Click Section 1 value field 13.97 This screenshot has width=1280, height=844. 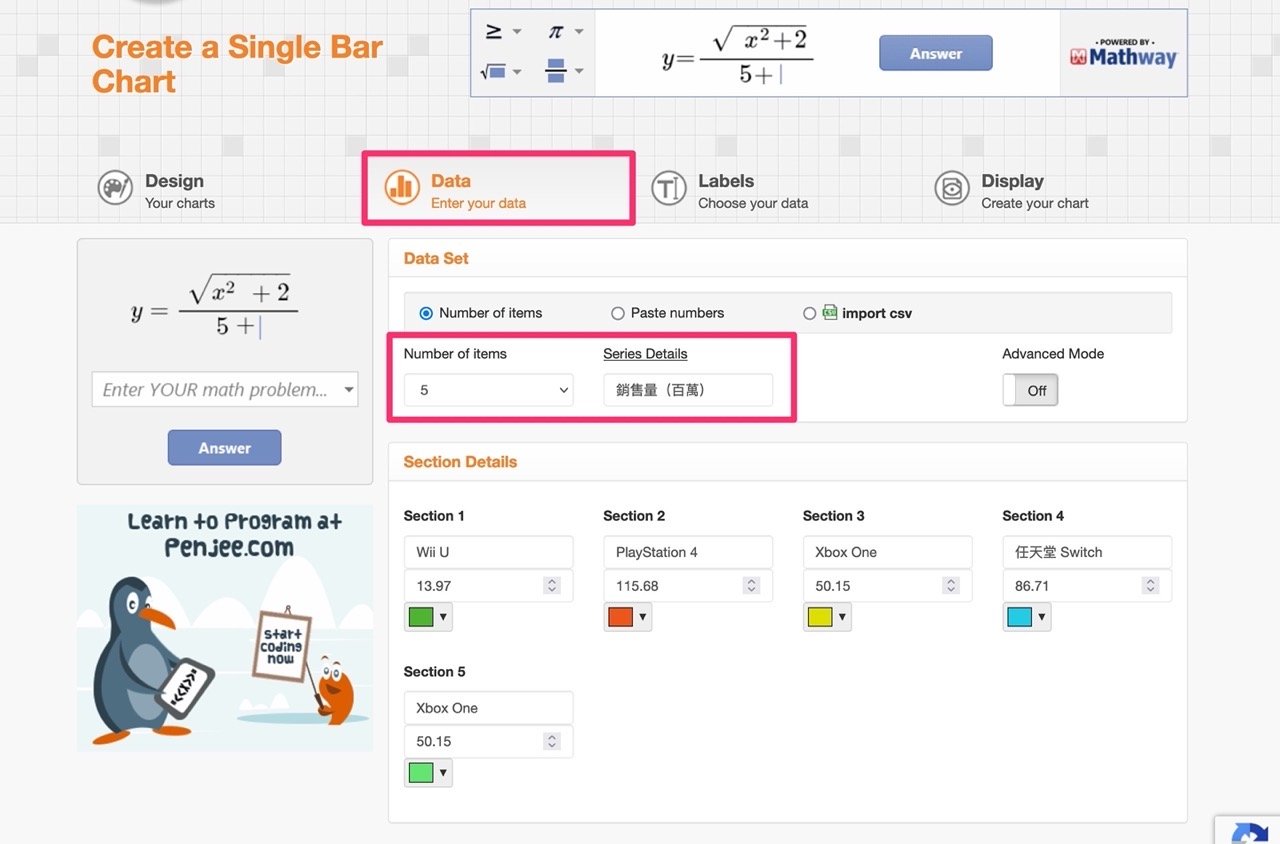(488, 586)
